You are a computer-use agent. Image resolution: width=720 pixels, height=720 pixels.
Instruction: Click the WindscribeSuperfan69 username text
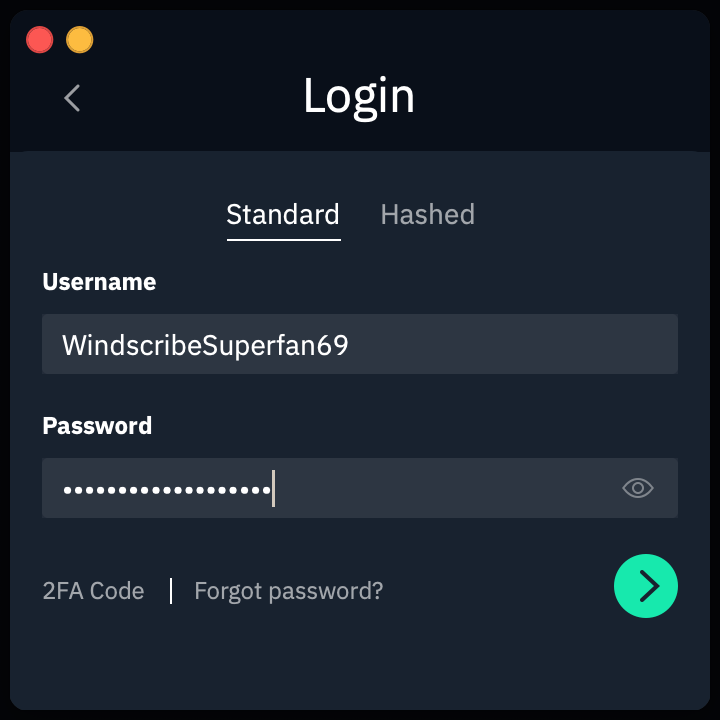(x=205, y=345)
